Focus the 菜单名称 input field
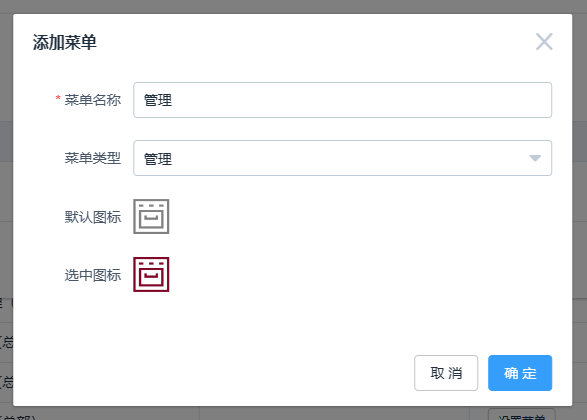 click(x=343, y=100)
